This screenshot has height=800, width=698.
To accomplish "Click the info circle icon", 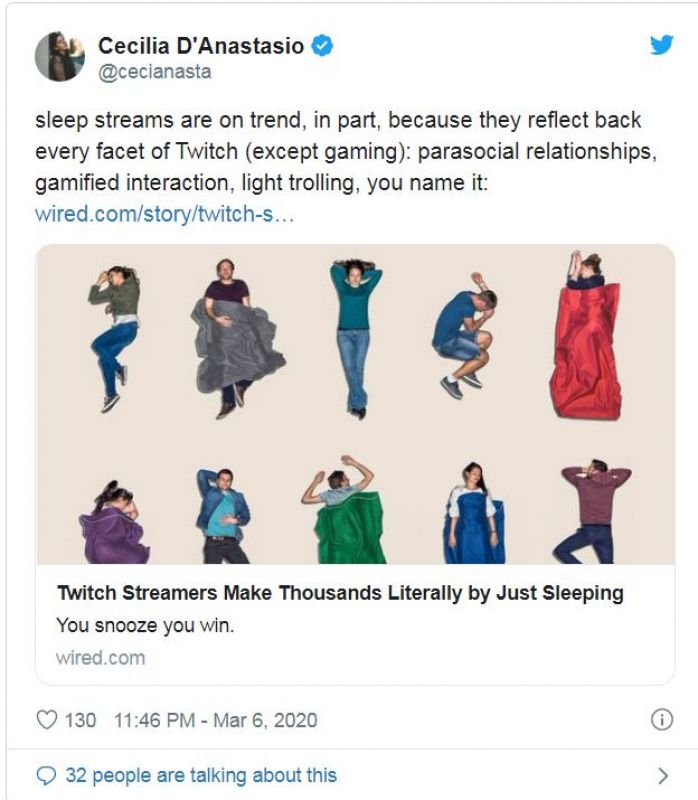I will [x=660, y=719].
